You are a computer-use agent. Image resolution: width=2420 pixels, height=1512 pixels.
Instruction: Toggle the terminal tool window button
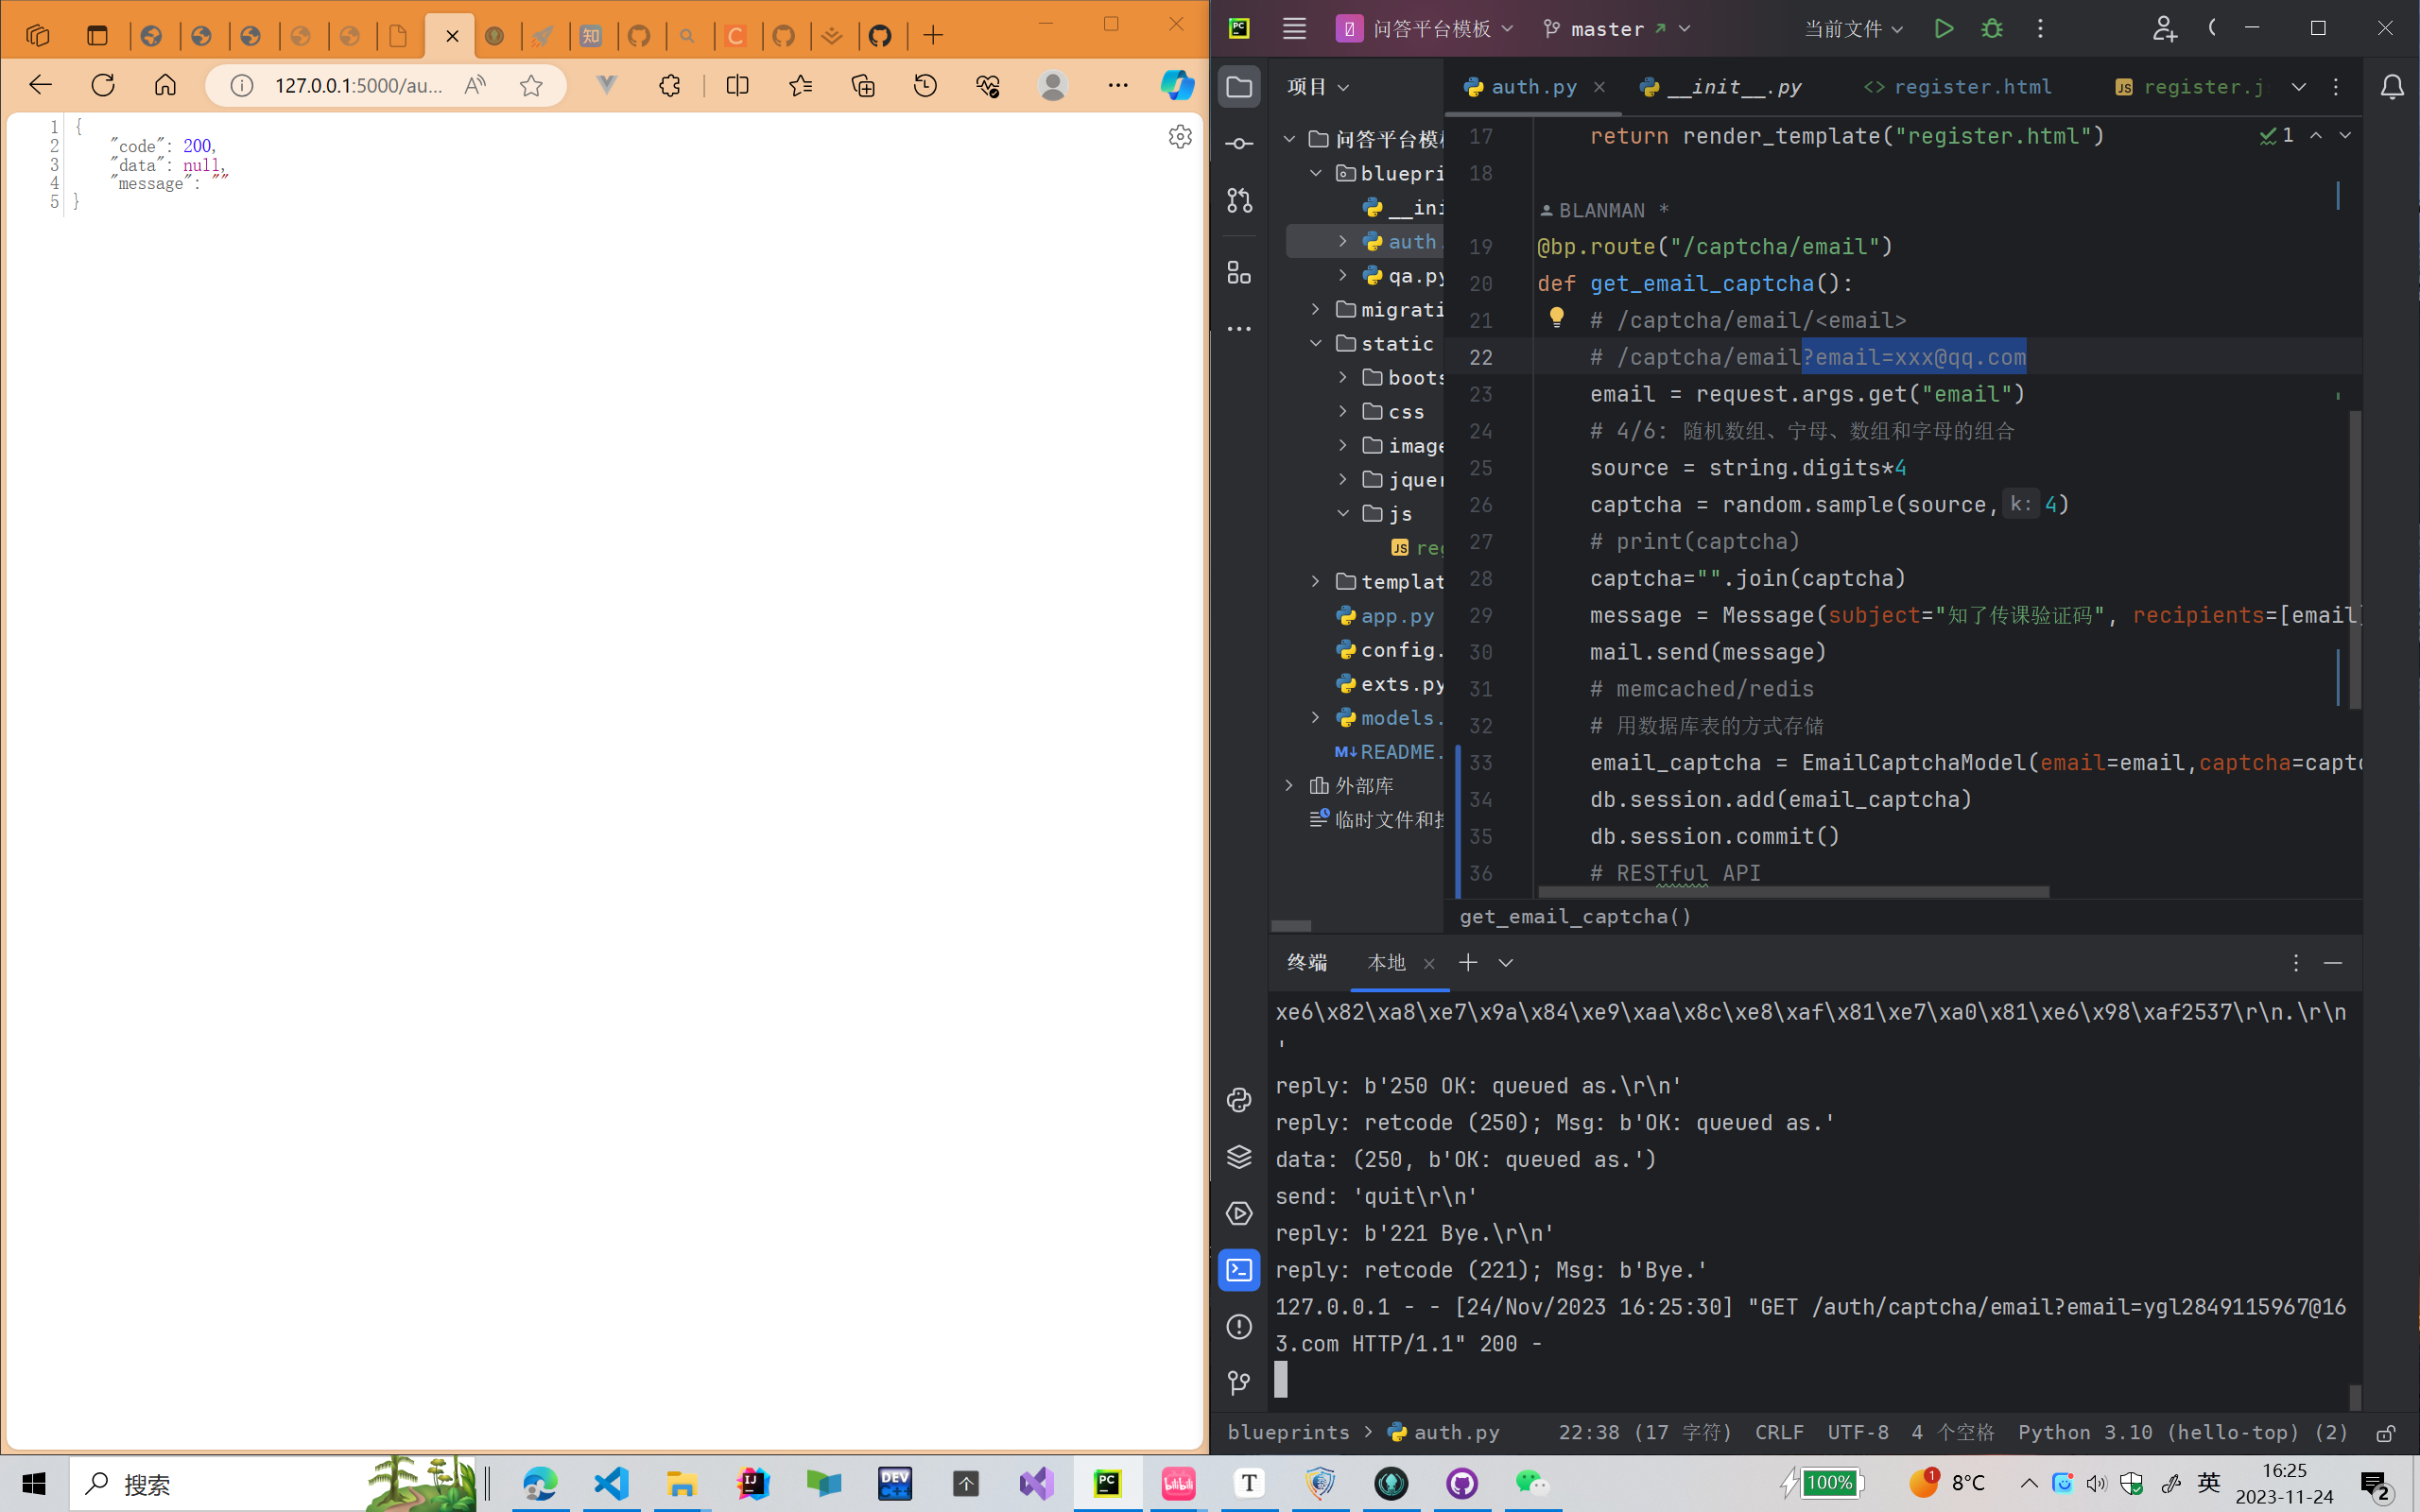[1239, 1270]
